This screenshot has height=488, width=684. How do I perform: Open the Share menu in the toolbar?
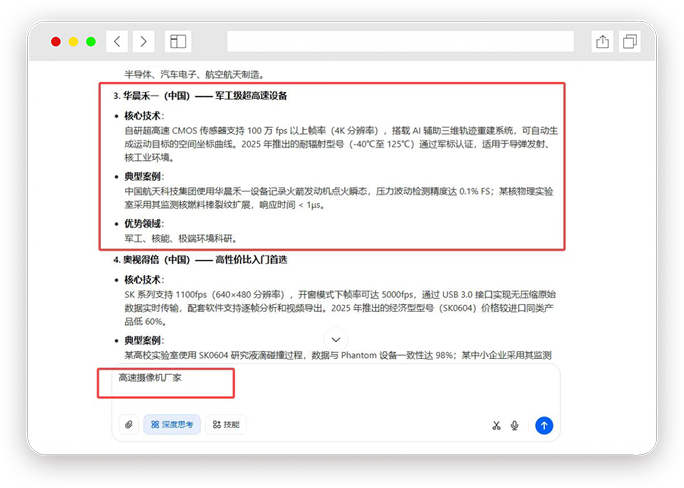click(x=602, y=41)
